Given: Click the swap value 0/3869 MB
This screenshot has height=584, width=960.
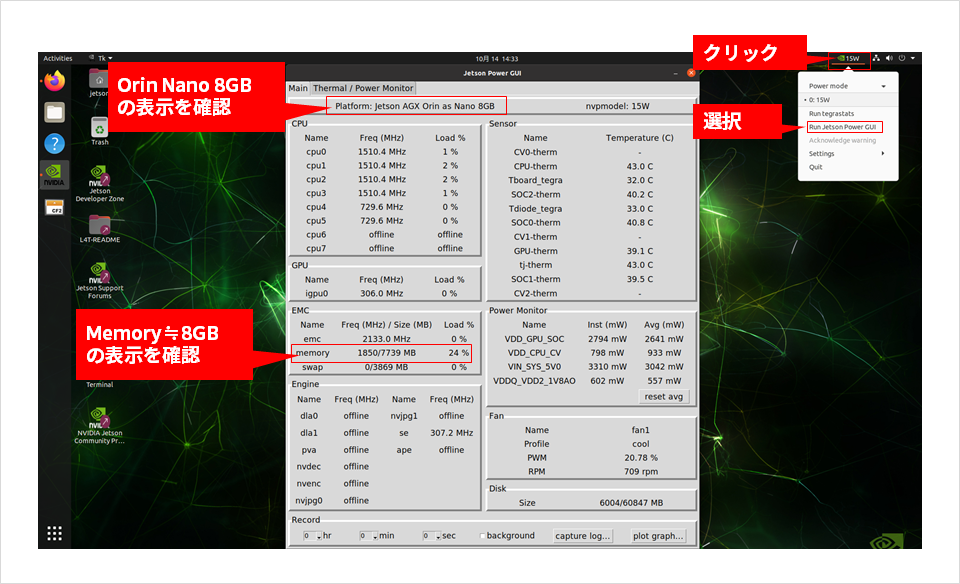Looking at the screenshot, I should (x=386, y=367).
